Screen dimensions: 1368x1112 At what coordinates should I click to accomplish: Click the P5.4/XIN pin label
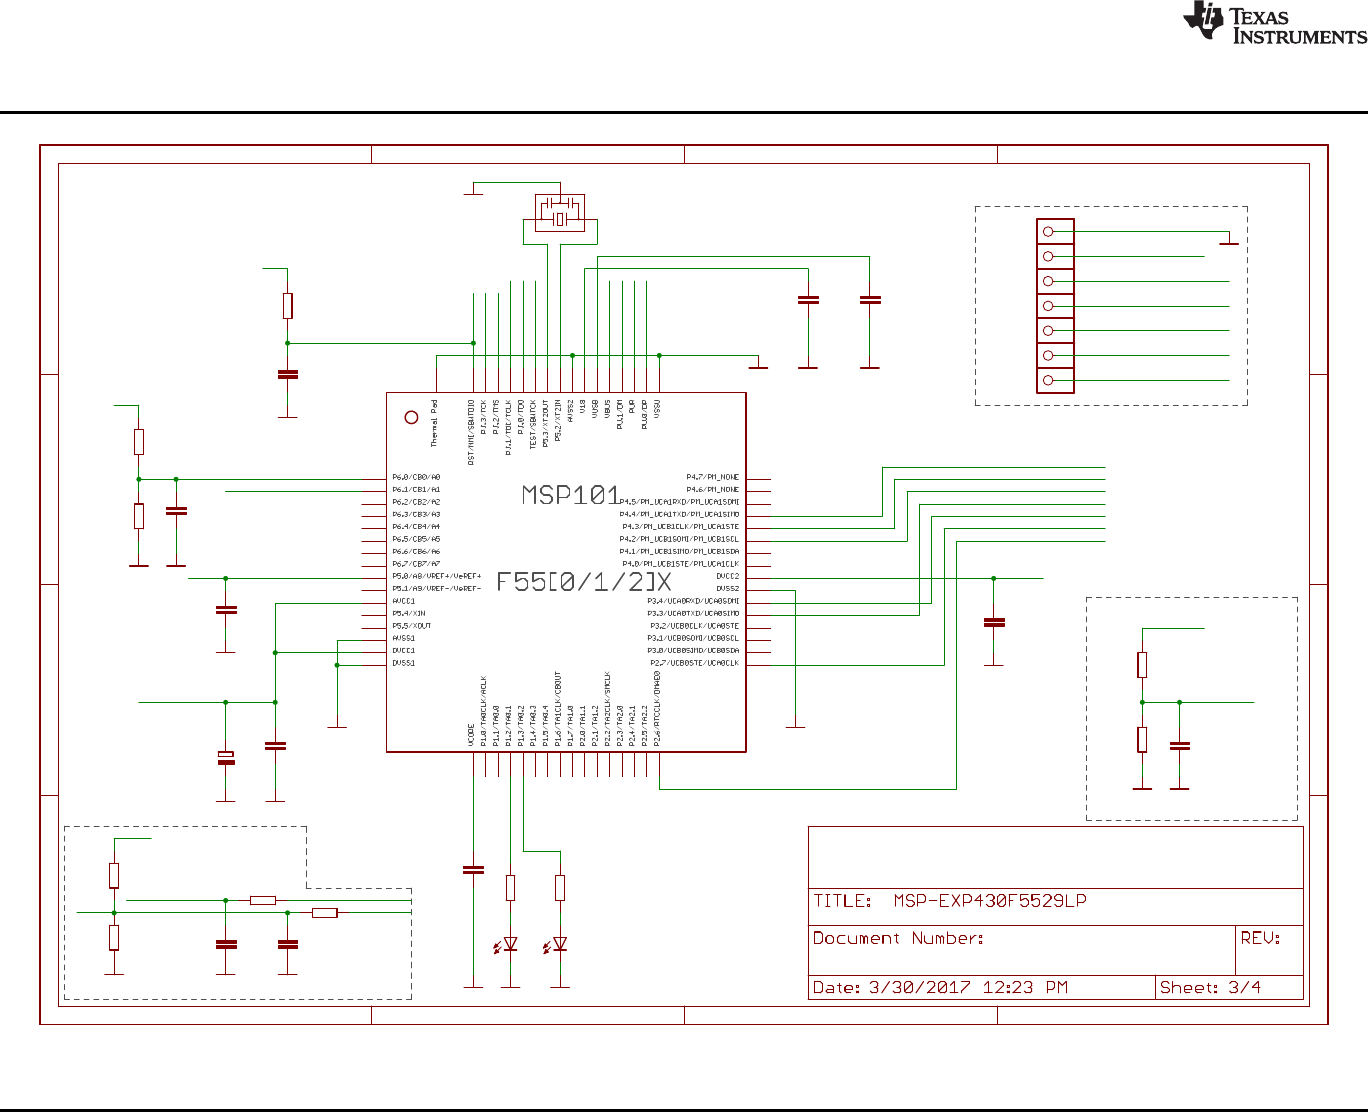point(409,613)
